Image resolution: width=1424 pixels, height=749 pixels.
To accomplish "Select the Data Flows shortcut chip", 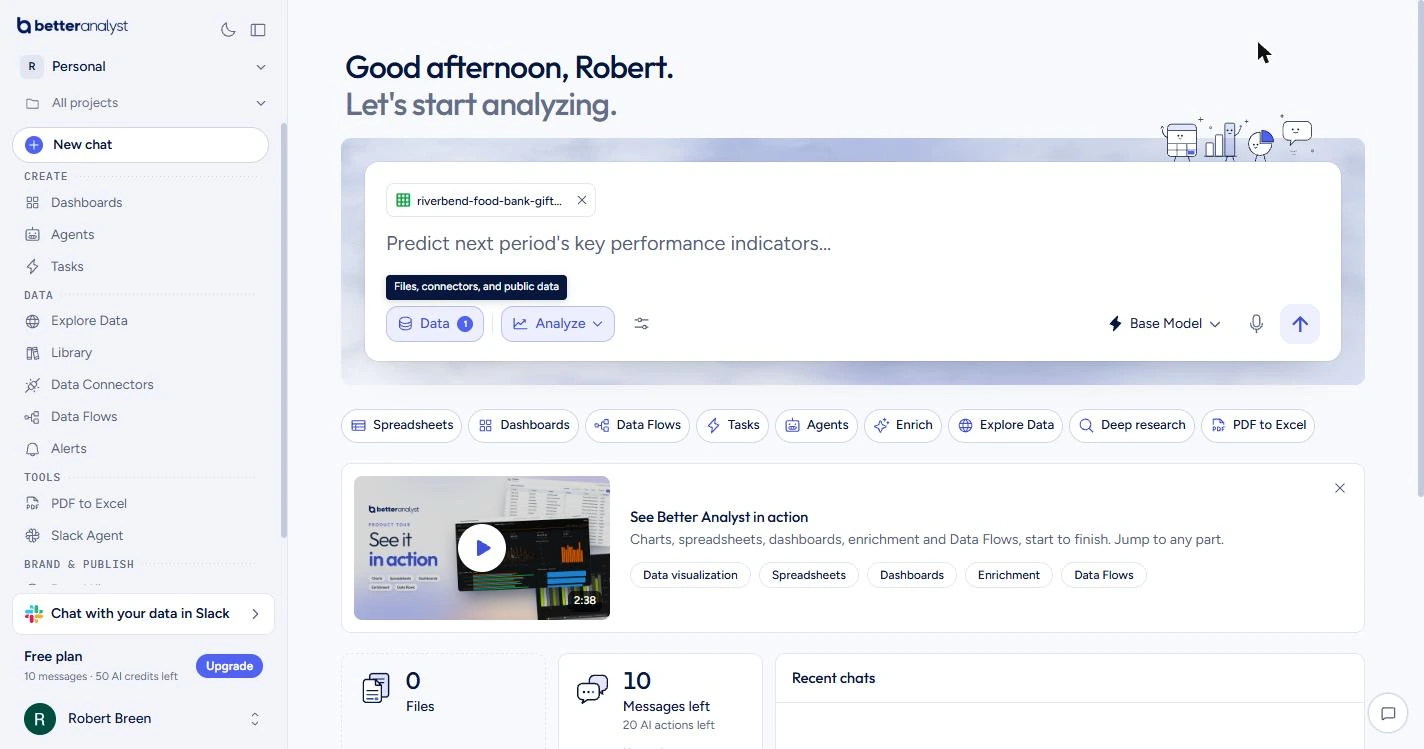I will click(x=638, y=425).
